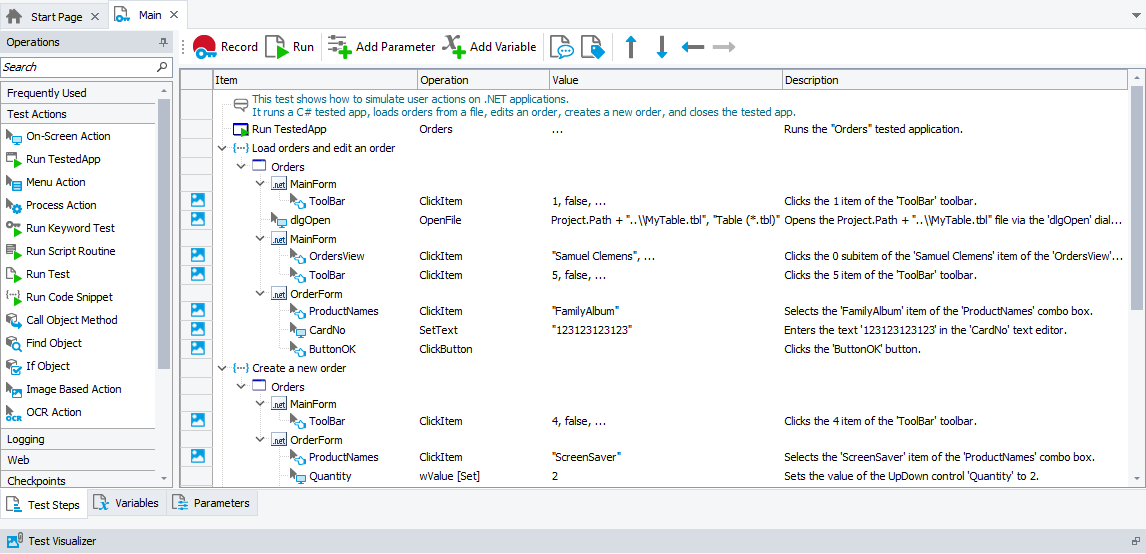Expand the Logging operations category
This screenshot has height=554, width=1146.
coord(26,439)
